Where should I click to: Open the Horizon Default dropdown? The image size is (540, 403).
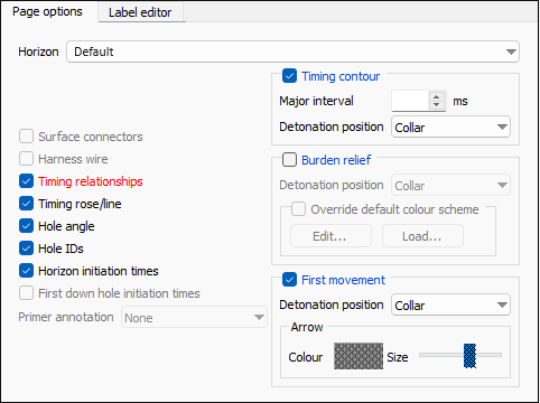(x=293, y=52)
